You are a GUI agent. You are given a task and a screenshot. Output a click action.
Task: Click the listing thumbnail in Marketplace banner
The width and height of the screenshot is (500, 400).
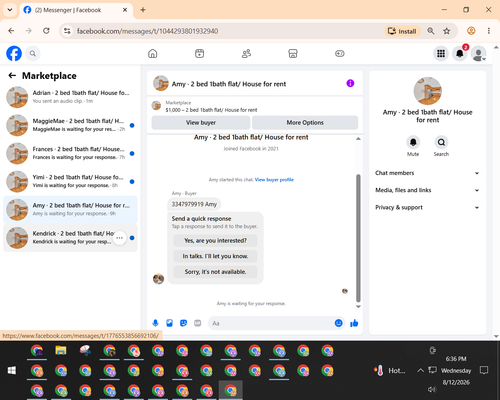point(156,106)
